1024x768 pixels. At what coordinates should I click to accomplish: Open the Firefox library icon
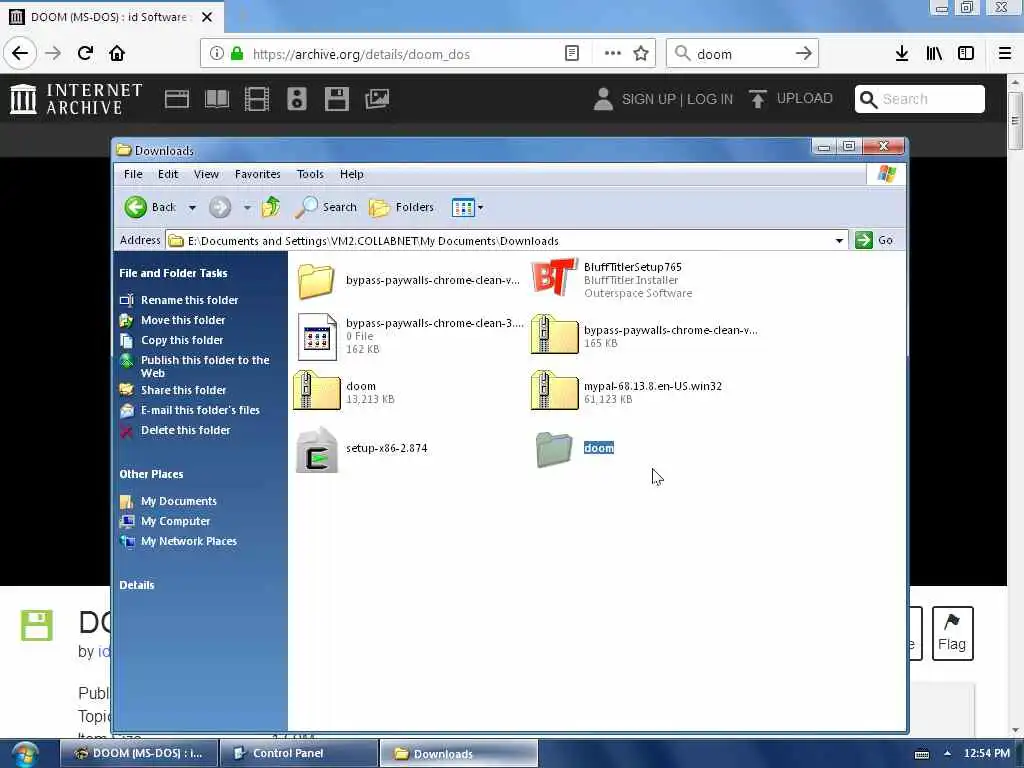(934, 54)
